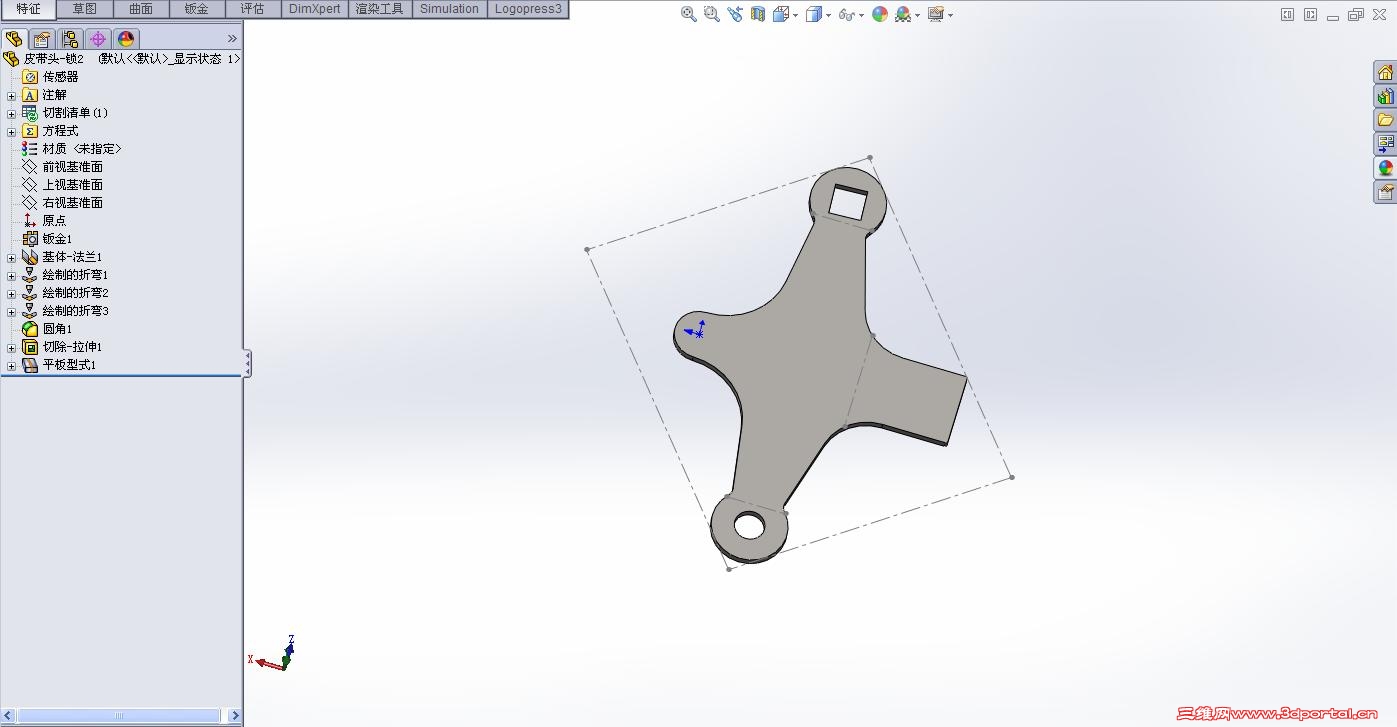The width and height of the screenshot is (1397, 727).
Task: Click the feature tree's horizontal scrollbar thumb
Action: [119, 716]
